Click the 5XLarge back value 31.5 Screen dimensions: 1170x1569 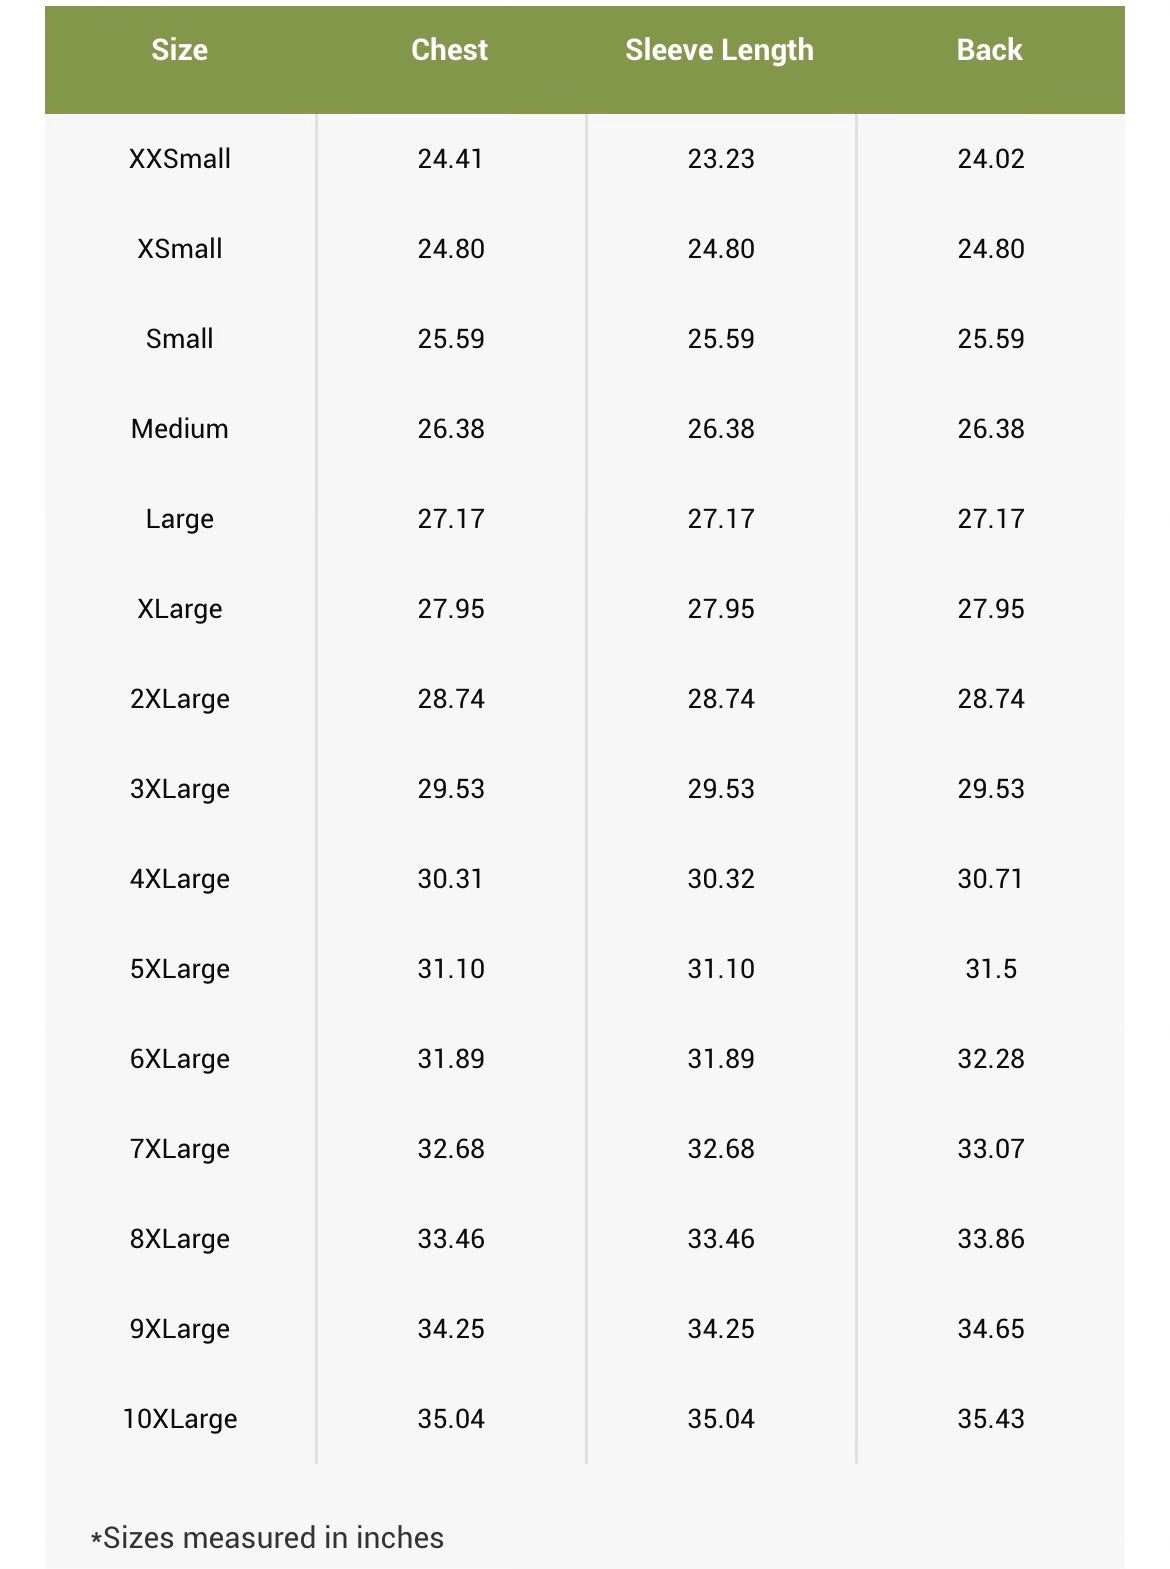click(991, 969)
